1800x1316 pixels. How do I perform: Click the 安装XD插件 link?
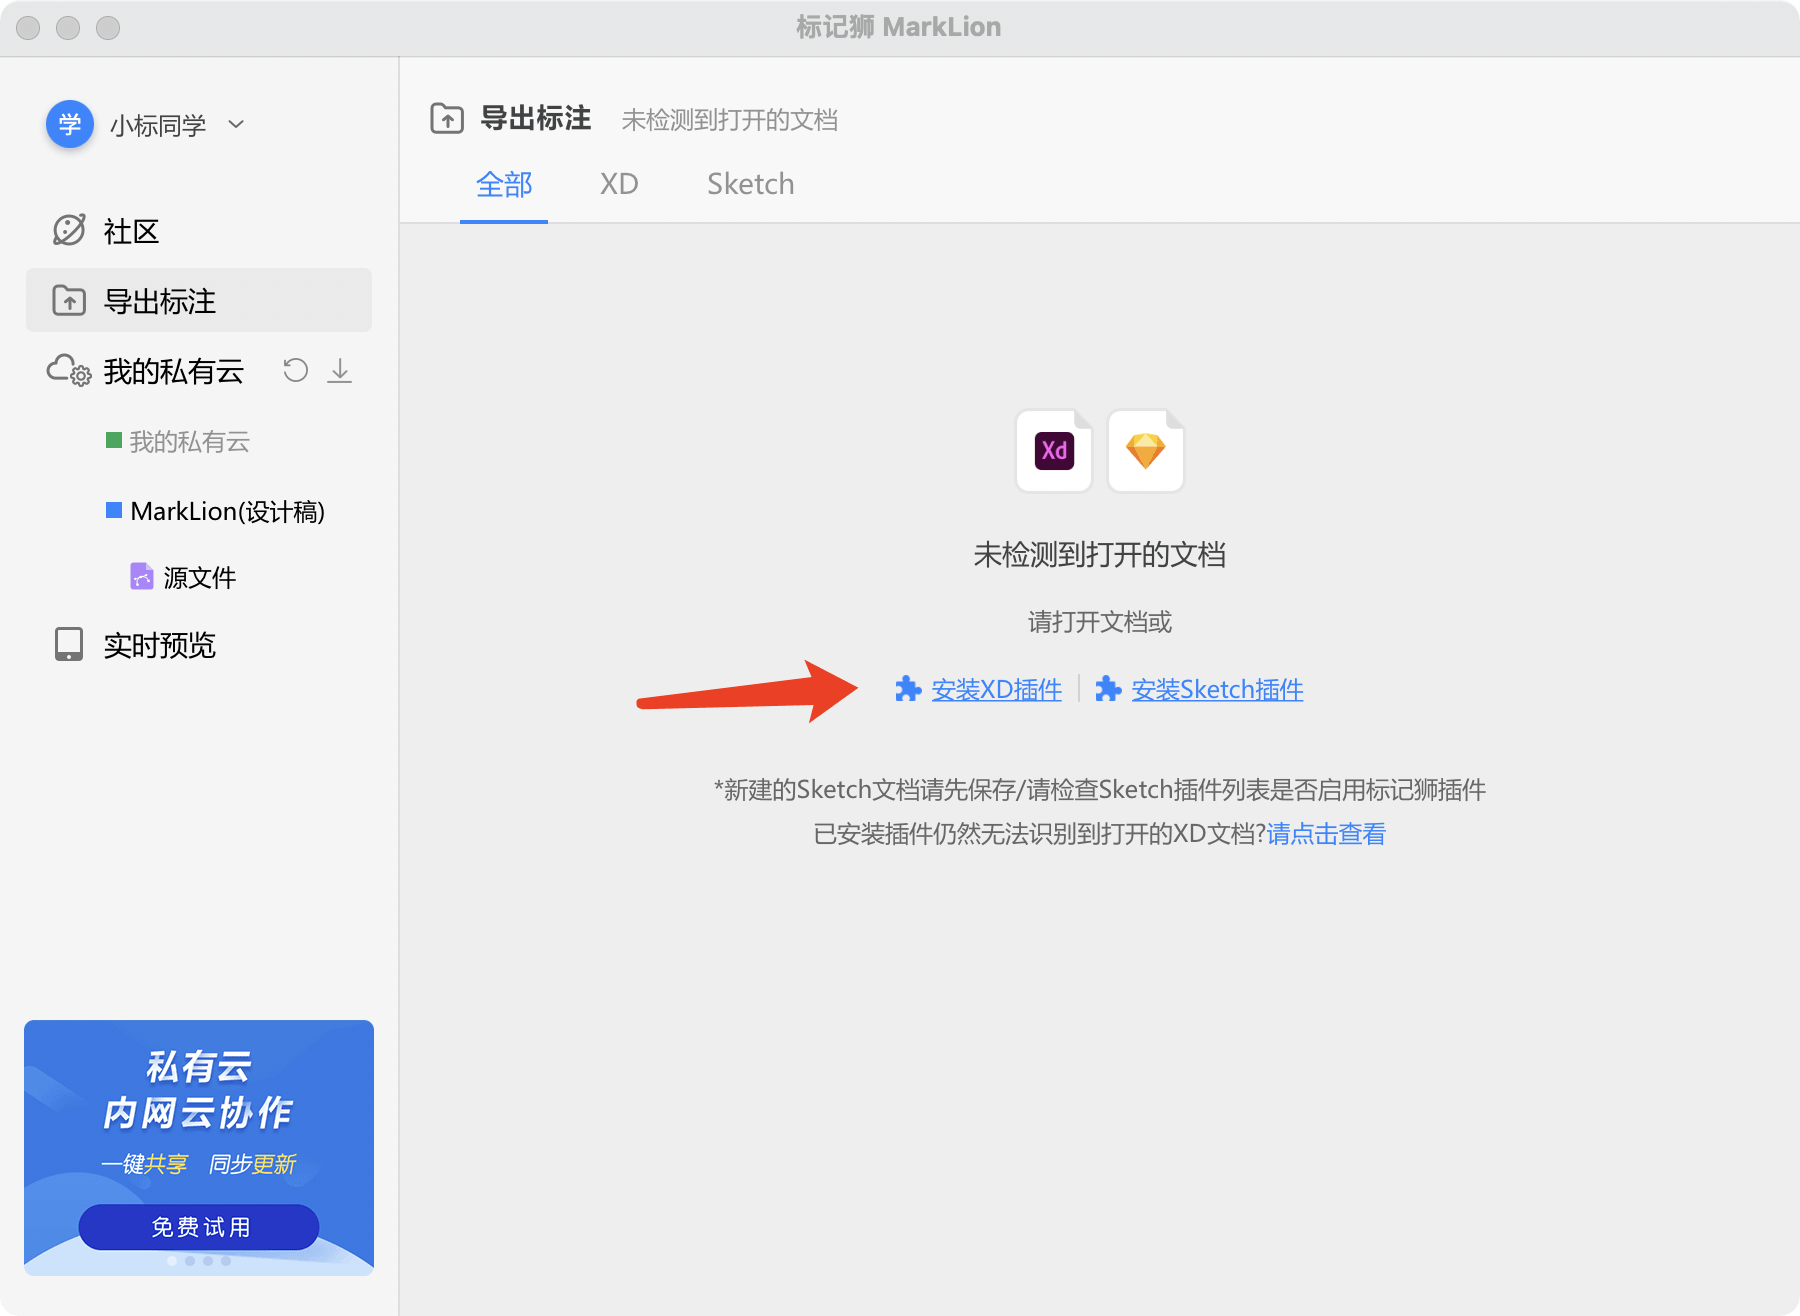click(x=996, y=690)
